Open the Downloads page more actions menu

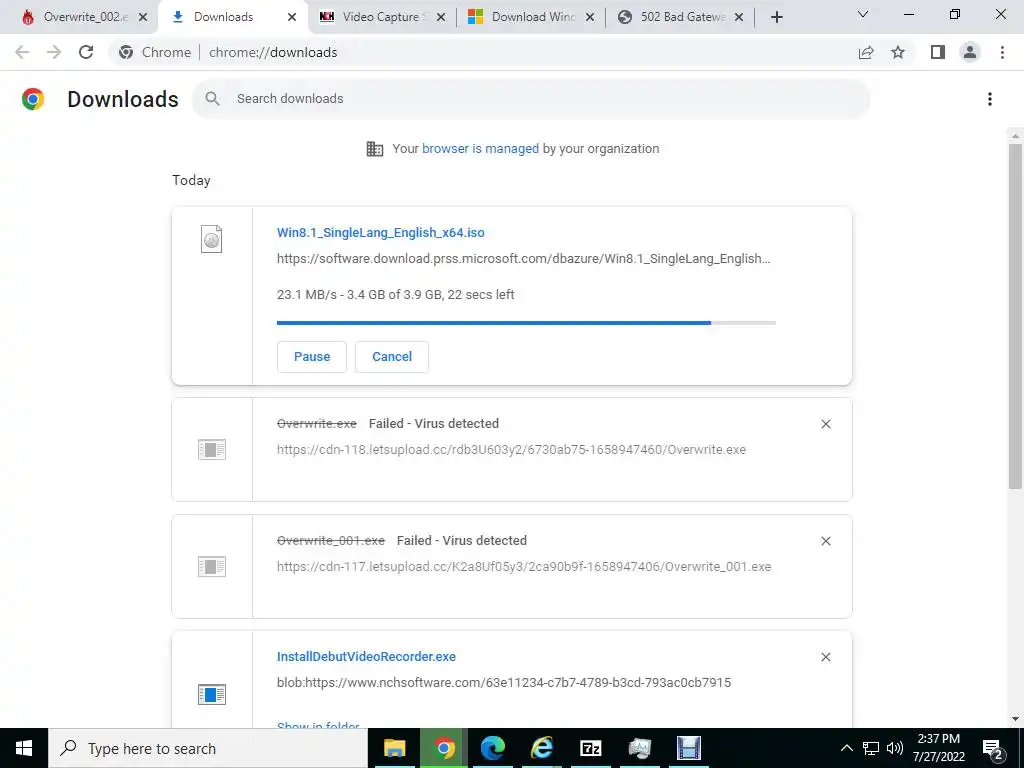click(x=990, y=99)
